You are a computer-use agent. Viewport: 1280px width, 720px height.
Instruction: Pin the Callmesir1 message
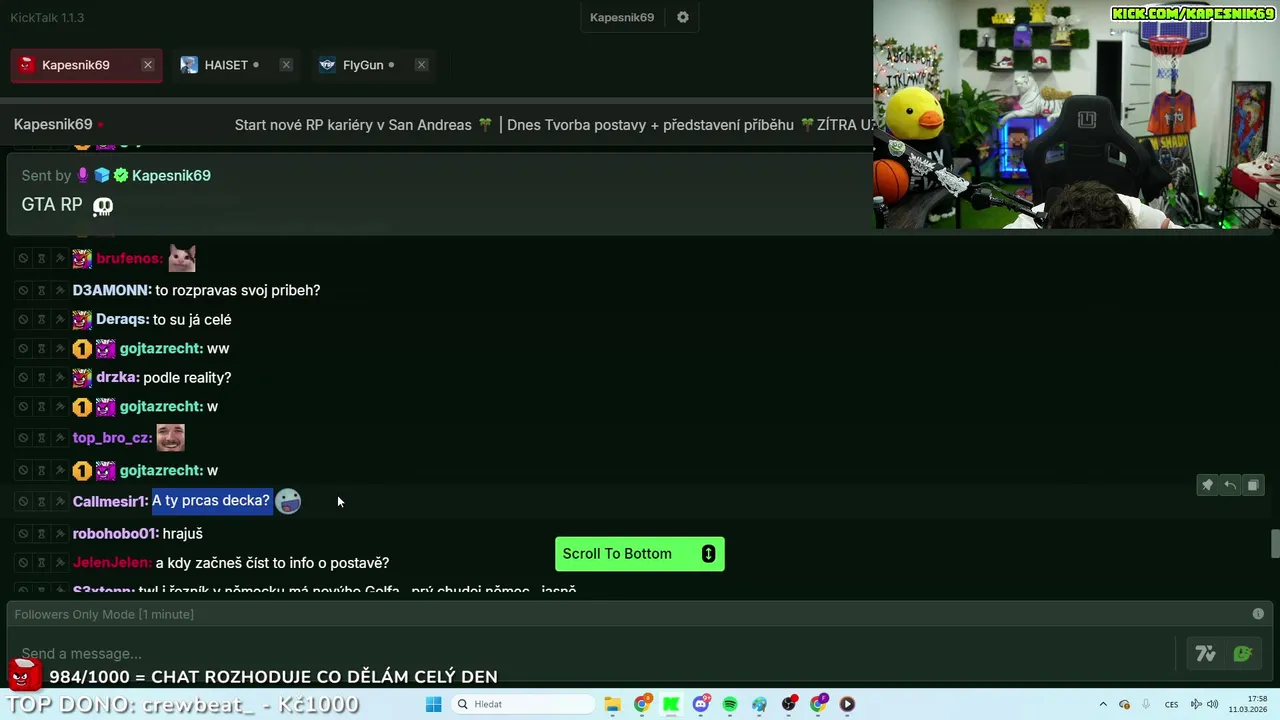[x=1207, y=485]
